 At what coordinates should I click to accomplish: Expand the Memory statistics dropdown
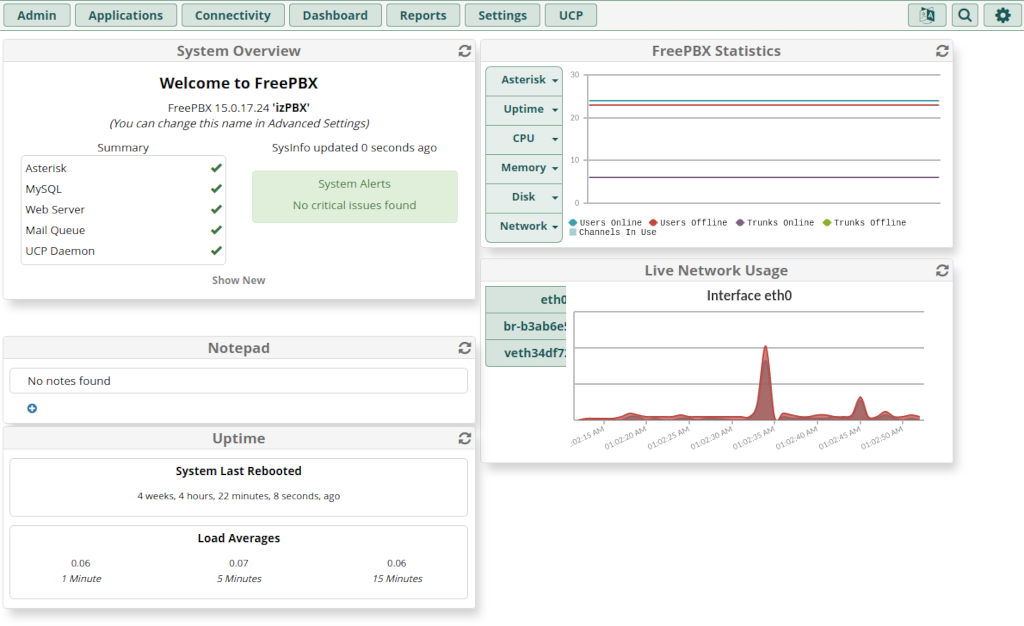pos(524,168)
